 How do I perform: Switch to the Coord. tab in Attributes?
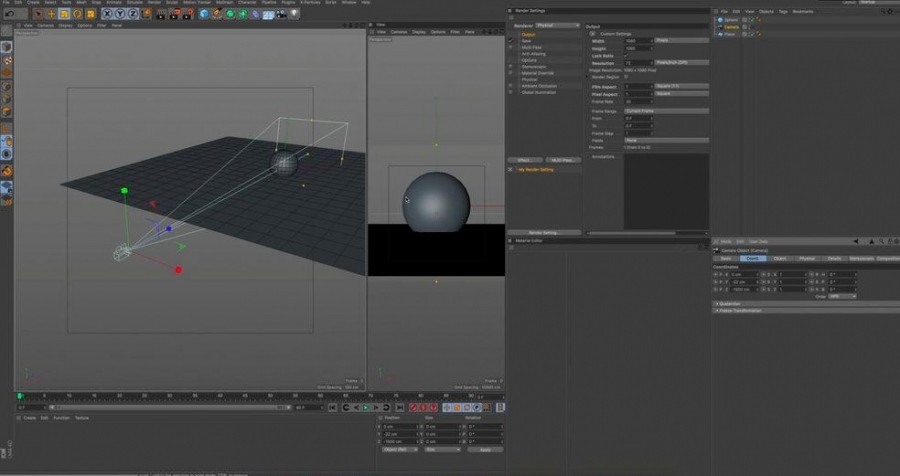[752, 258]
